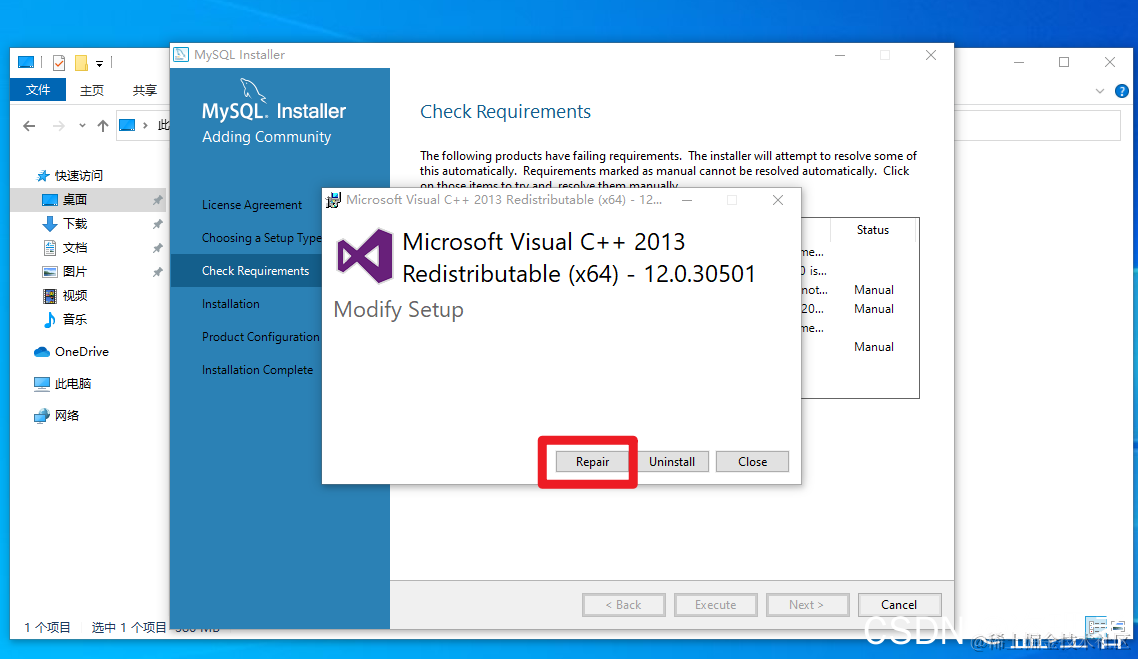This screenshot has height=659, width=1138.
Task: Open the 共享 ribbon tab in File Explorer
Action: click(x=144, y=90)
